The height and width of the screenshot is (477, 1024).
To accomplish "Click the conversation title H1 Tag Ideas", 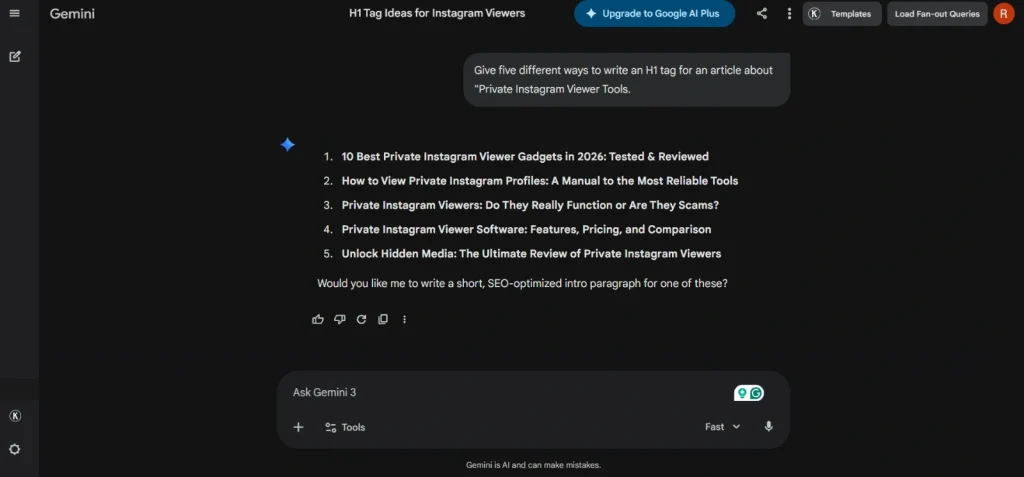I will click(x=437, y=13).
